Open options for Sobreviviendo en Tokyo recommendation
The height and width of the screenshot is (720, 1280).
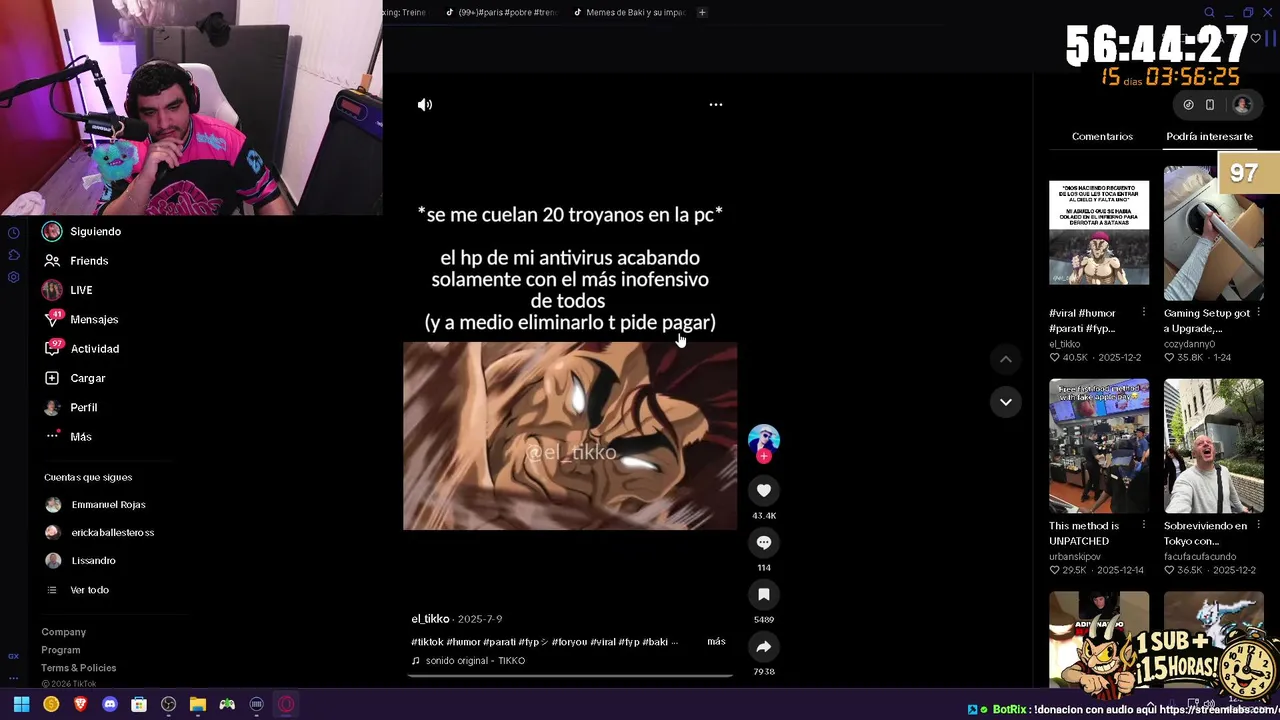pos(1258,526)
